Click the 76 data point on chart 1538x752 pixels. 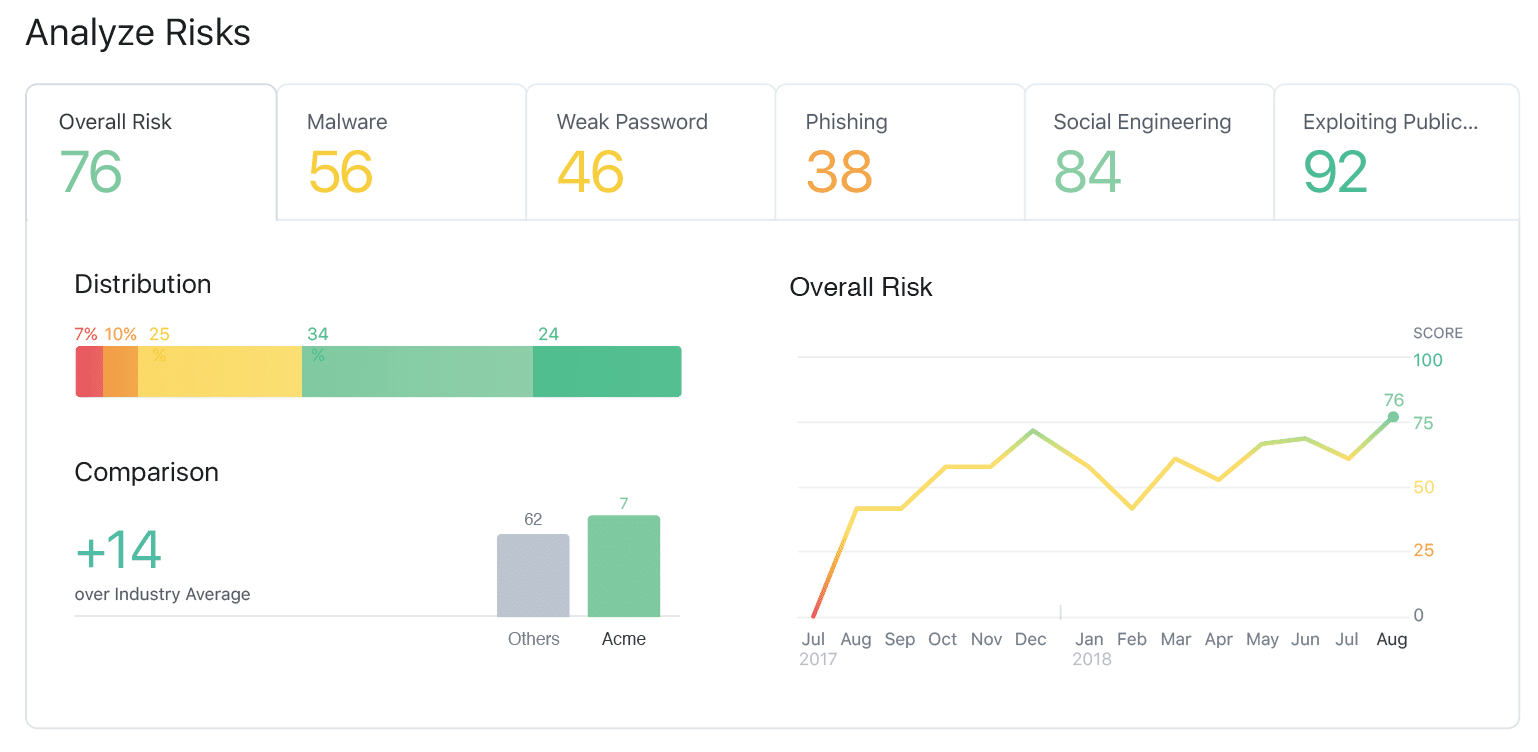coord(1393,417)
